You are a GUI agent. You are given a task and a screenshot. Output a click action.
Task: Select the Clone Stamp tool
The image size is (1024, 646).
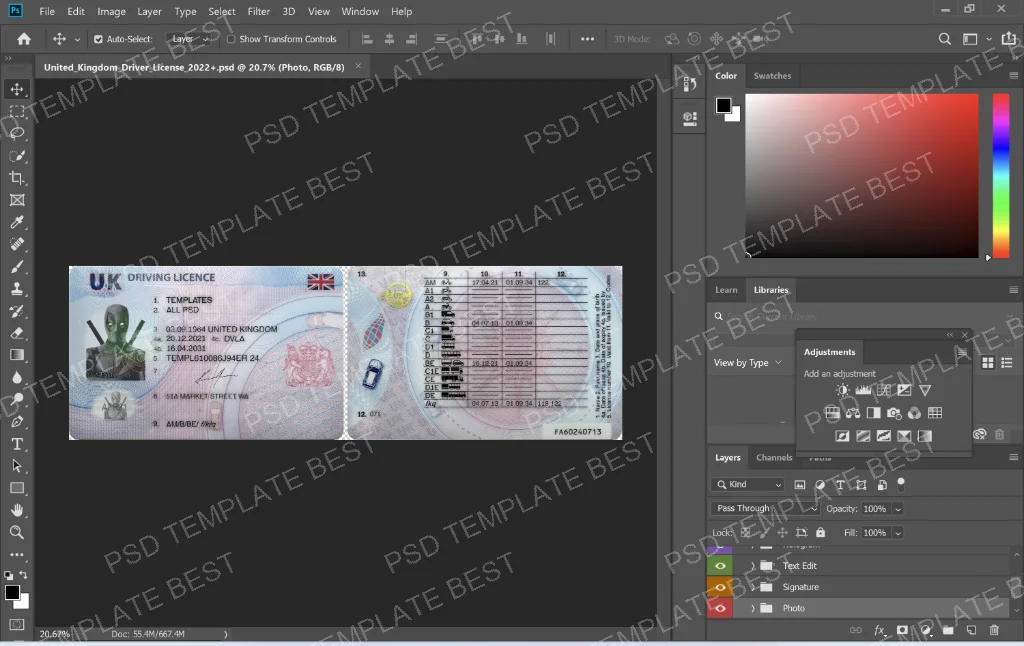[17, 289]
